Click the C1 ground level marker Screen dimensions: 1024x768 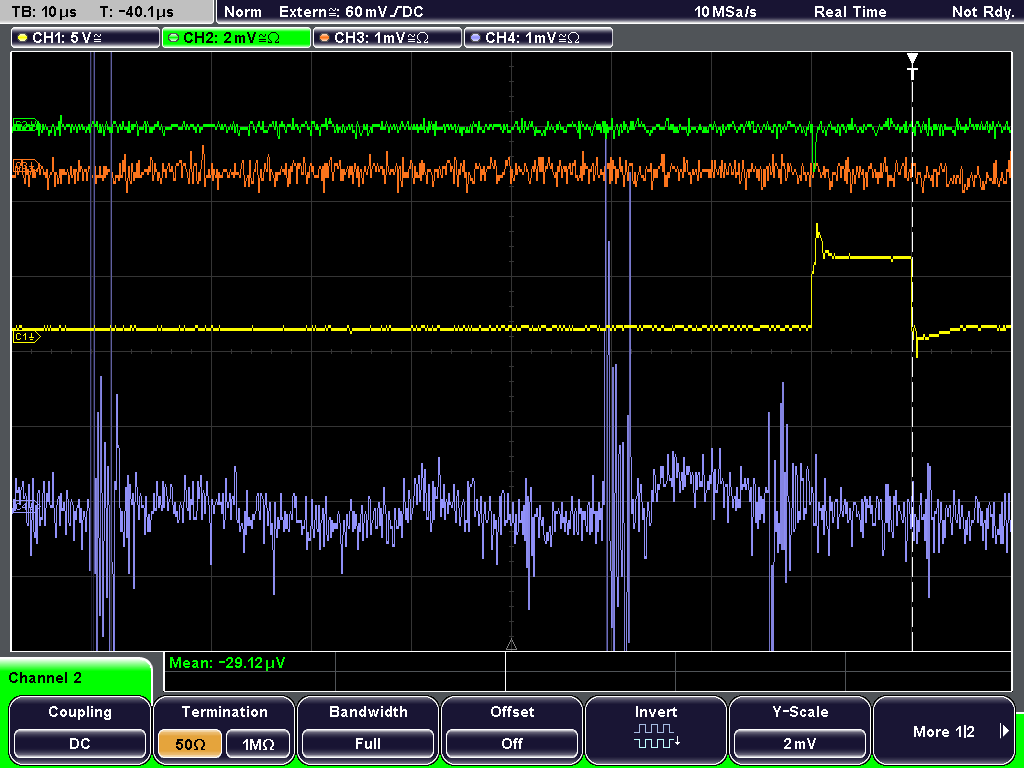click(27, 337)
